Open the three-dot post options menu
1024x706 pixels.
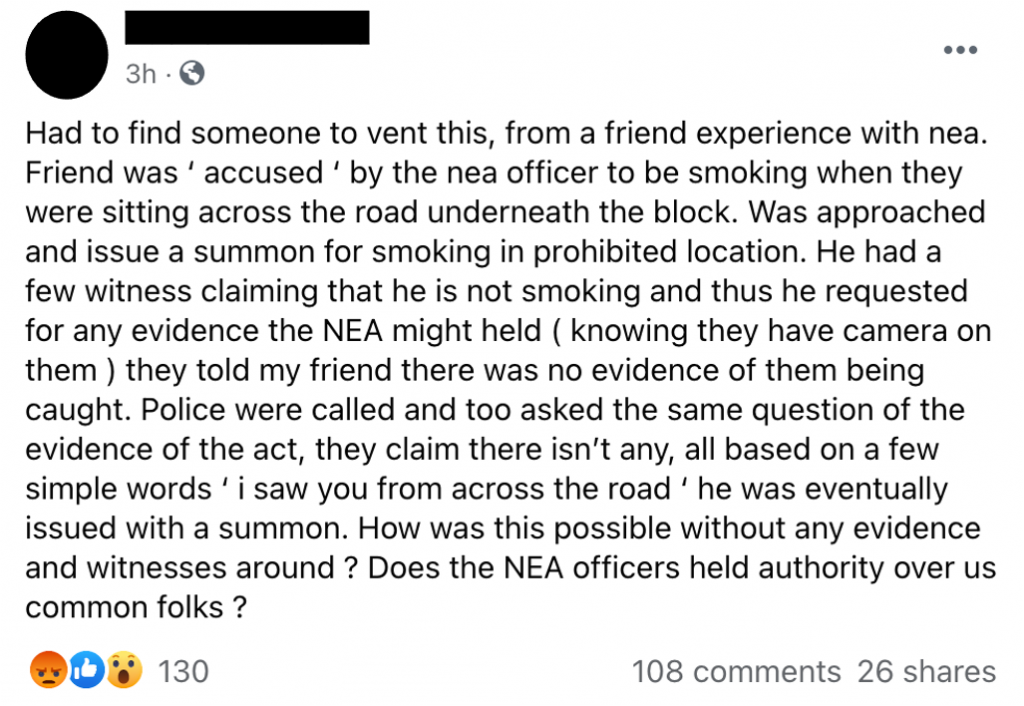[960, 50]
